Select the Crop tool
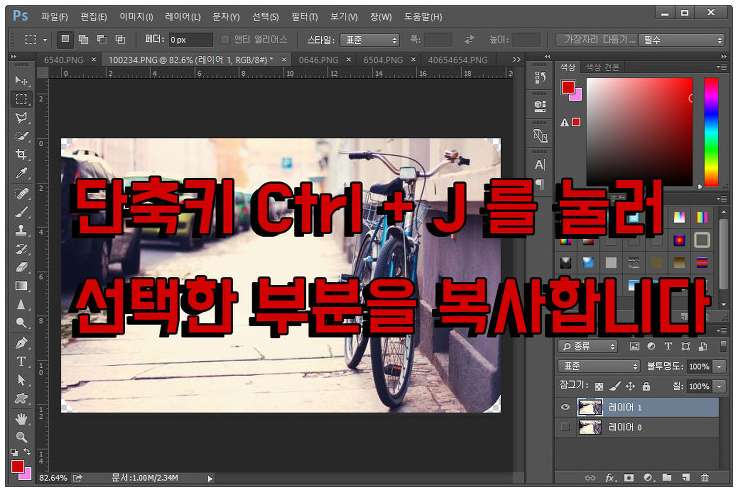 coord(21,154)
